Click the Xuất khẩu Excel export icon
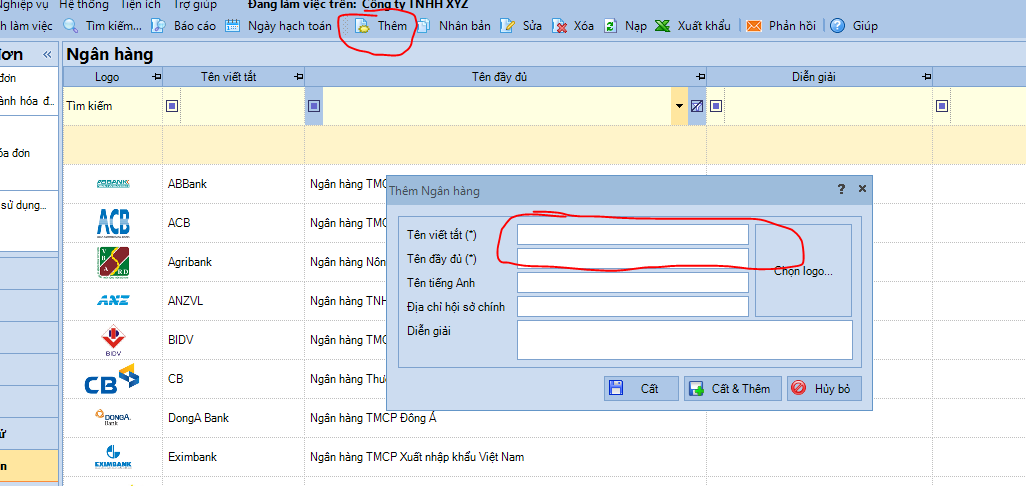This screenshot has height=486, width=1026. [662, 26]
